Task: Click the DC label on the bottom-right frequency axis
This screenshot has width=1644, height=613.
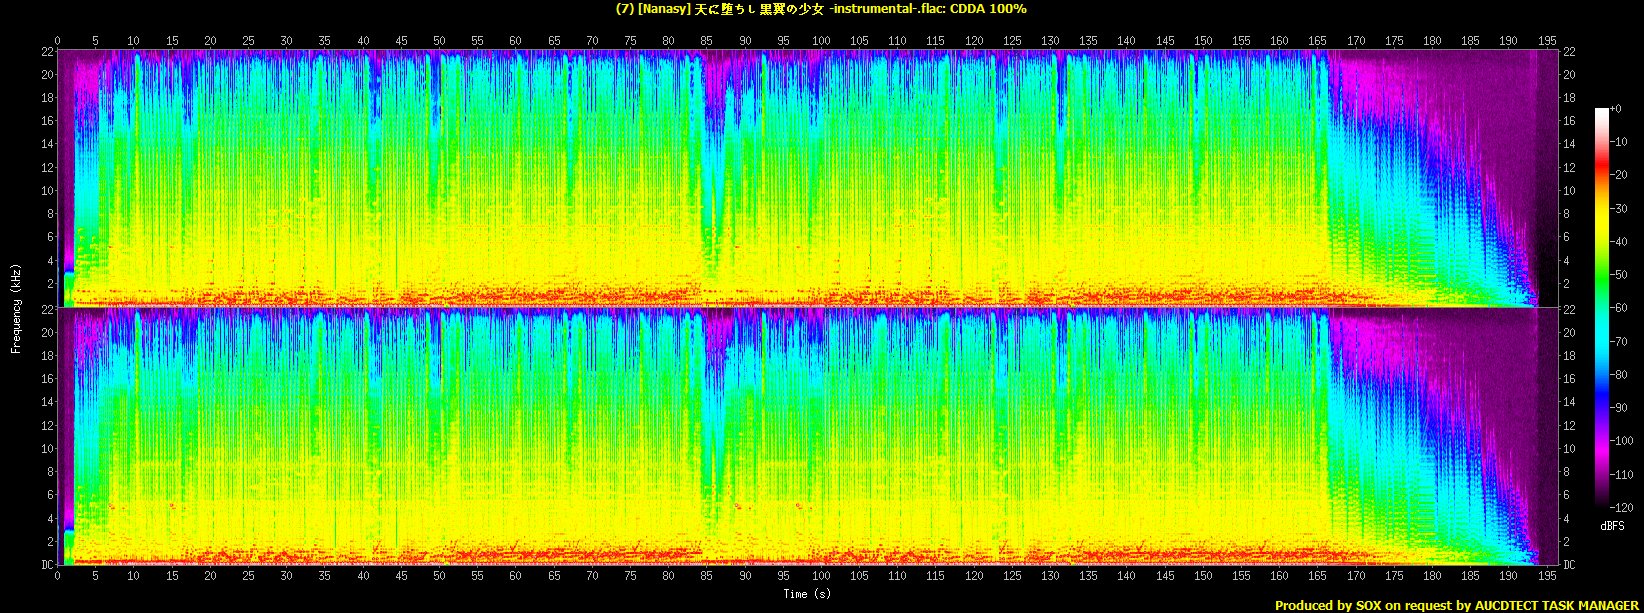Action: (1569, 564)
